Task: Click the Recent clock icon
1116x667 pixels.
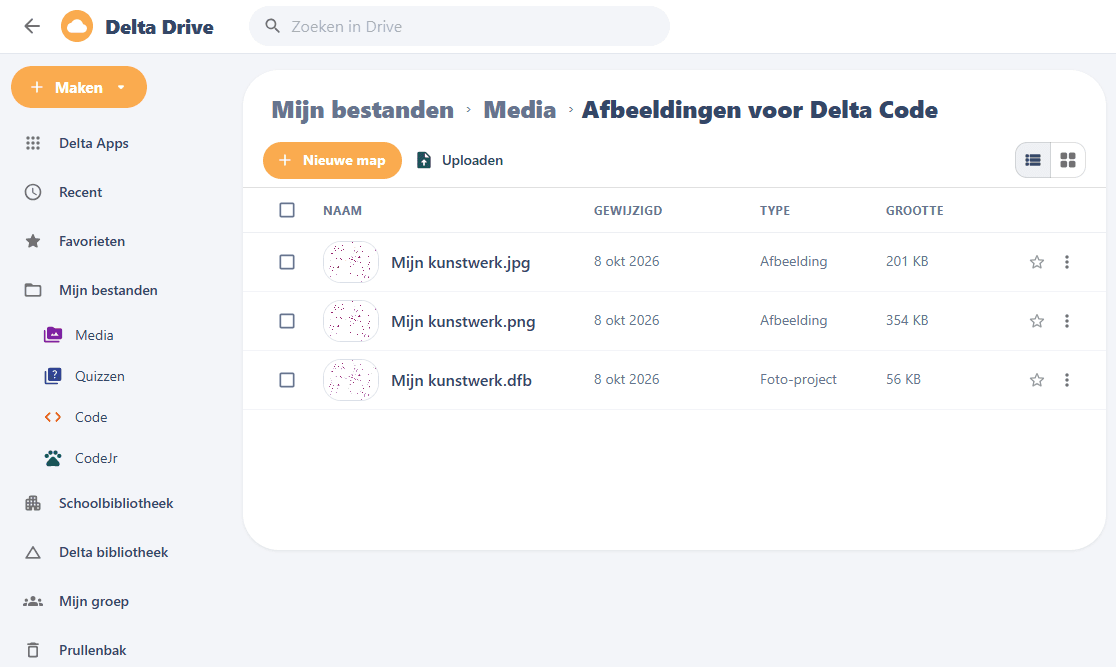Action: 33,192
